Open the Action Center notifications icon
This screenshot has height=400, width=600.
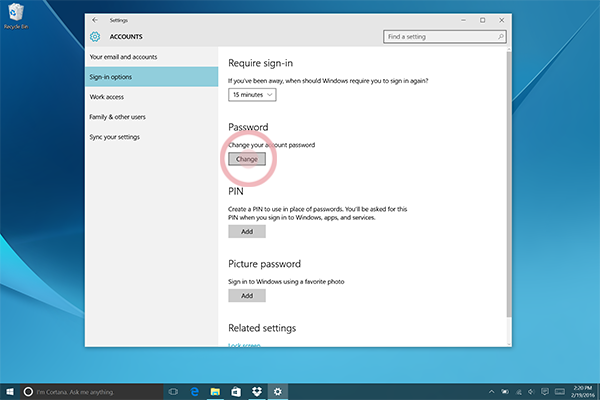pyautogui.click(x=545, y=392)
